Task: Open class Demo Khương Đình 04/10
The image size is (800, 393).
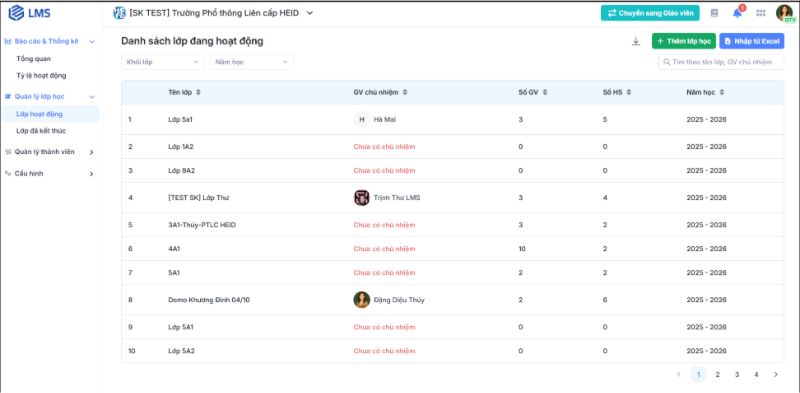Action: click(x=453, y=300)
